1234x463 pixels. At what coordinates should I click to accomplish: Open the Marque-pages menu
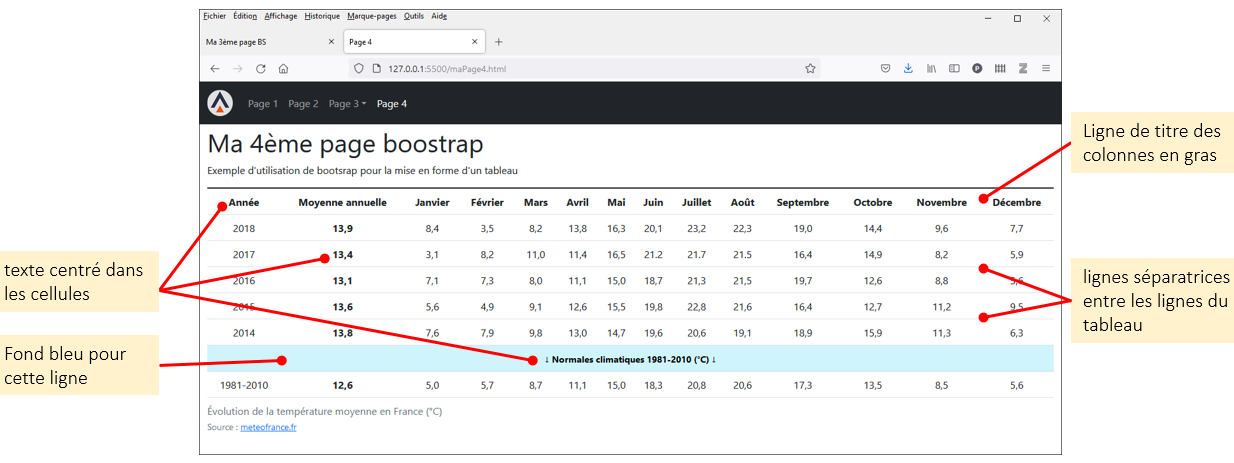[x=371, y=16]
